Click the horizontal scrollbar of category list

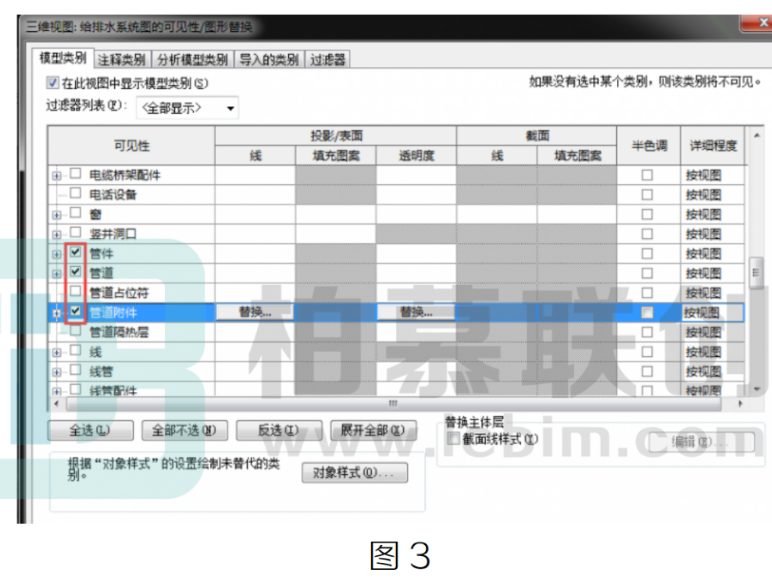coord(393,404)
